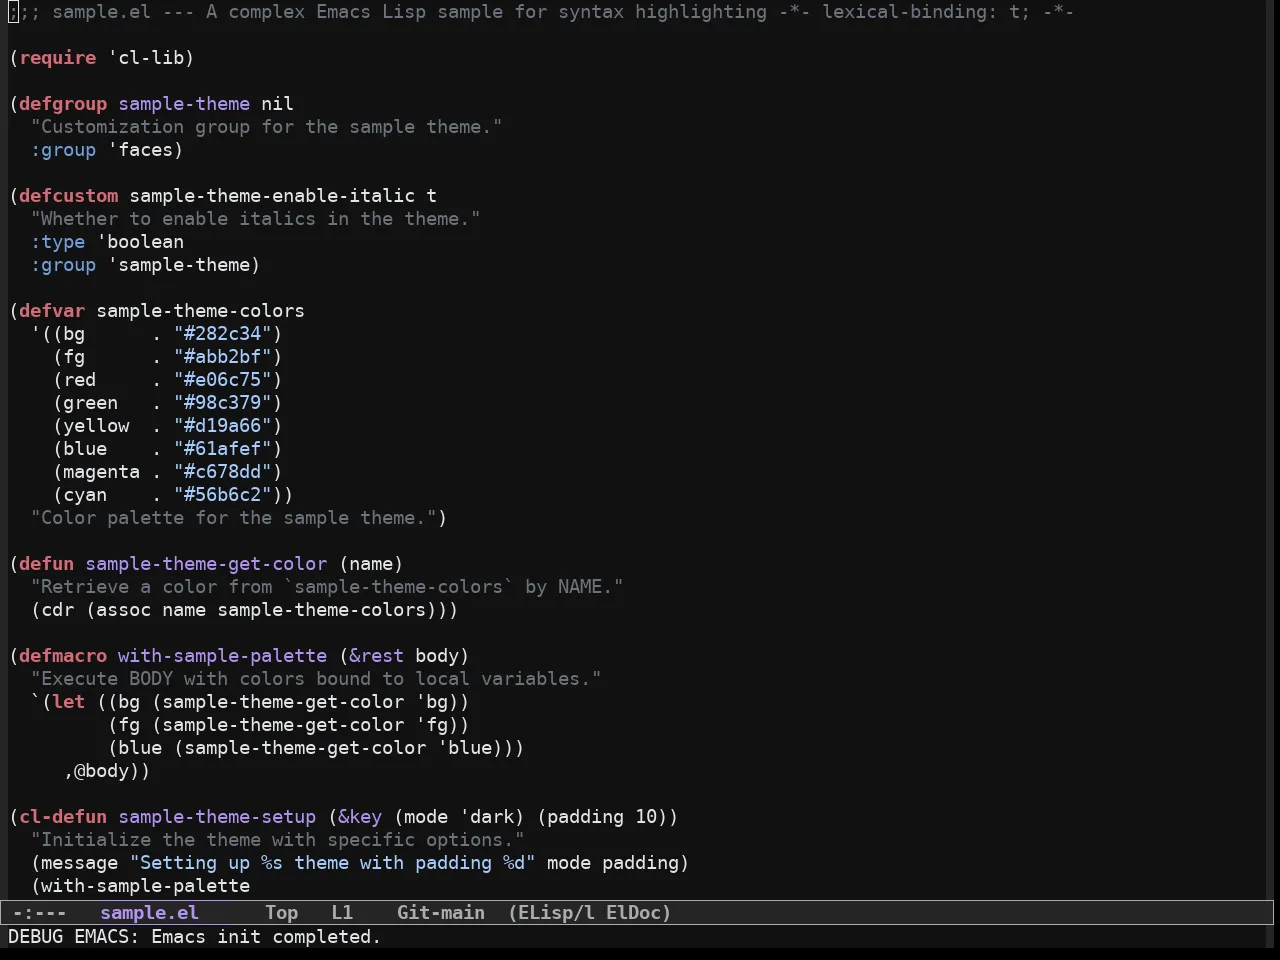Click the L1 line number indicator
1280x960 pixels.
point(342,912)
